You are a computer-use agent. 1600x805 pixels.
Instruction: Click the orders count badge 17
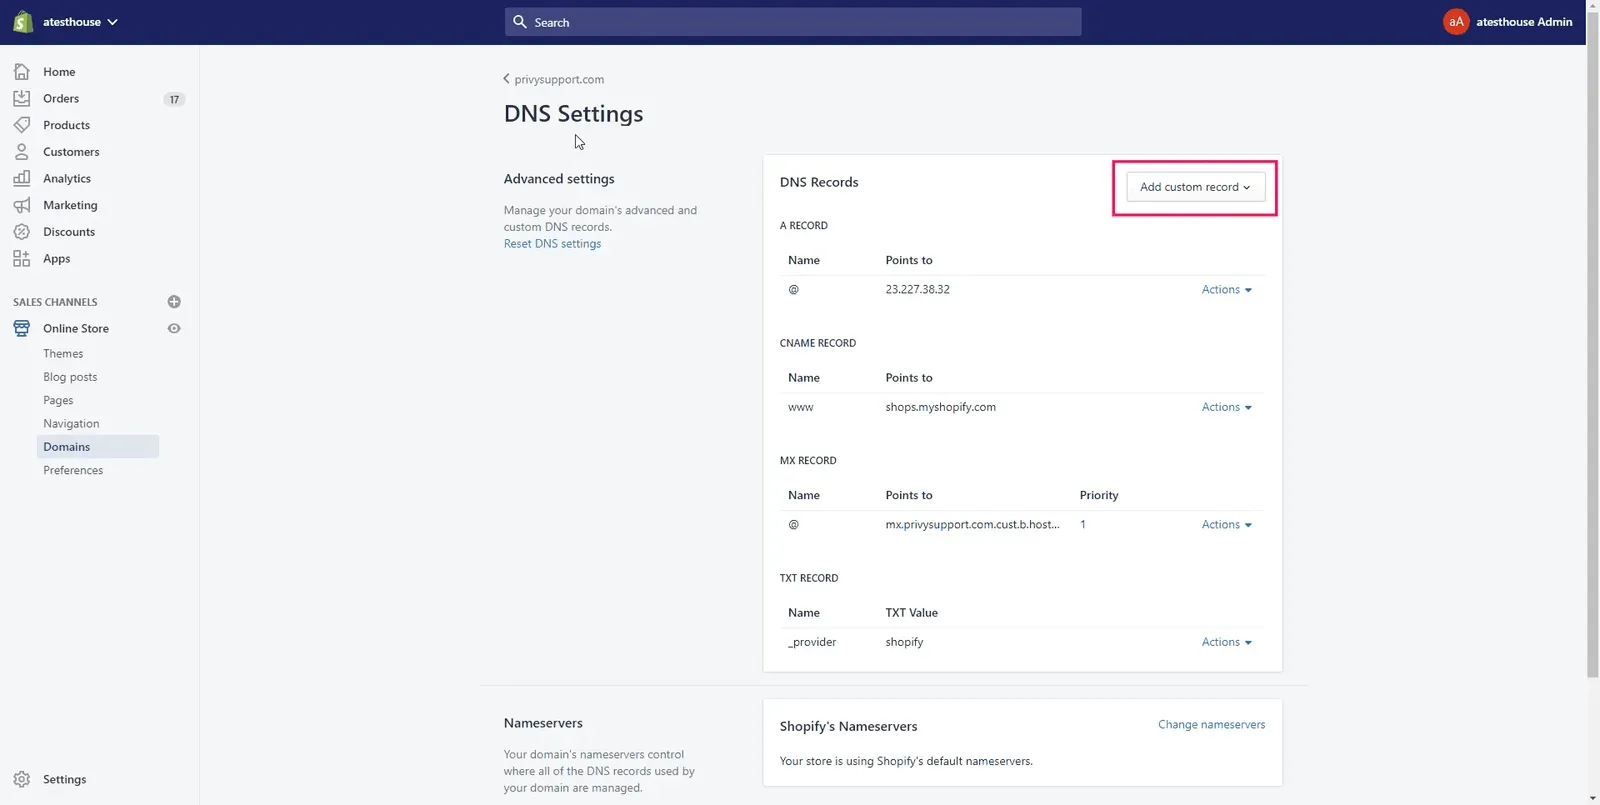(x=174, y=99)
